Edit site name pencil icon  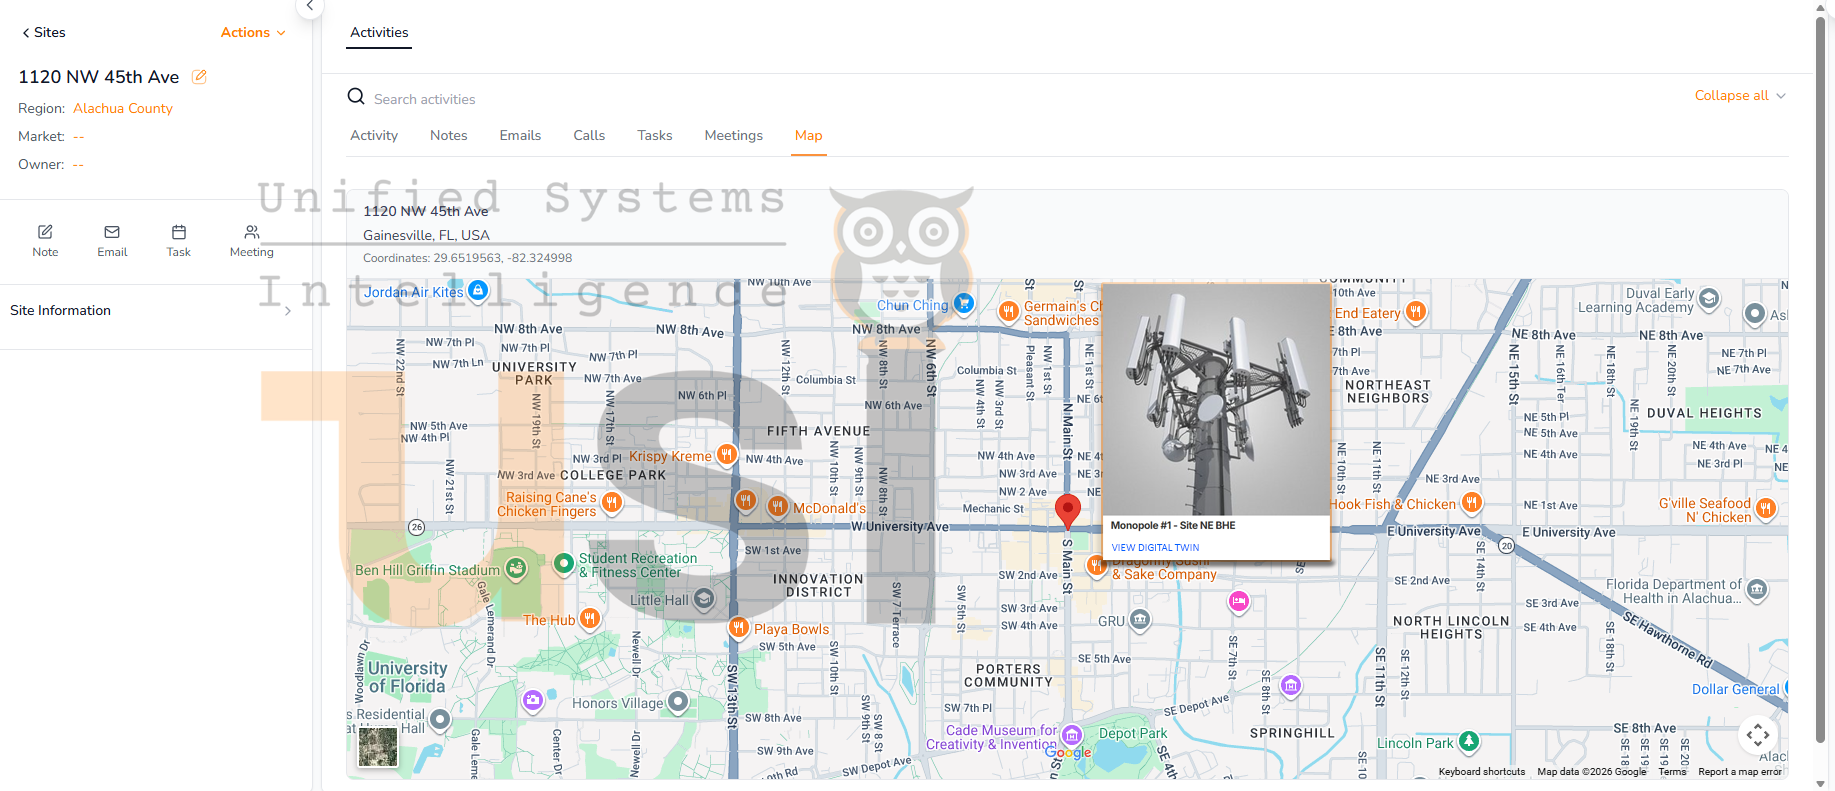[x=199, y=77]
